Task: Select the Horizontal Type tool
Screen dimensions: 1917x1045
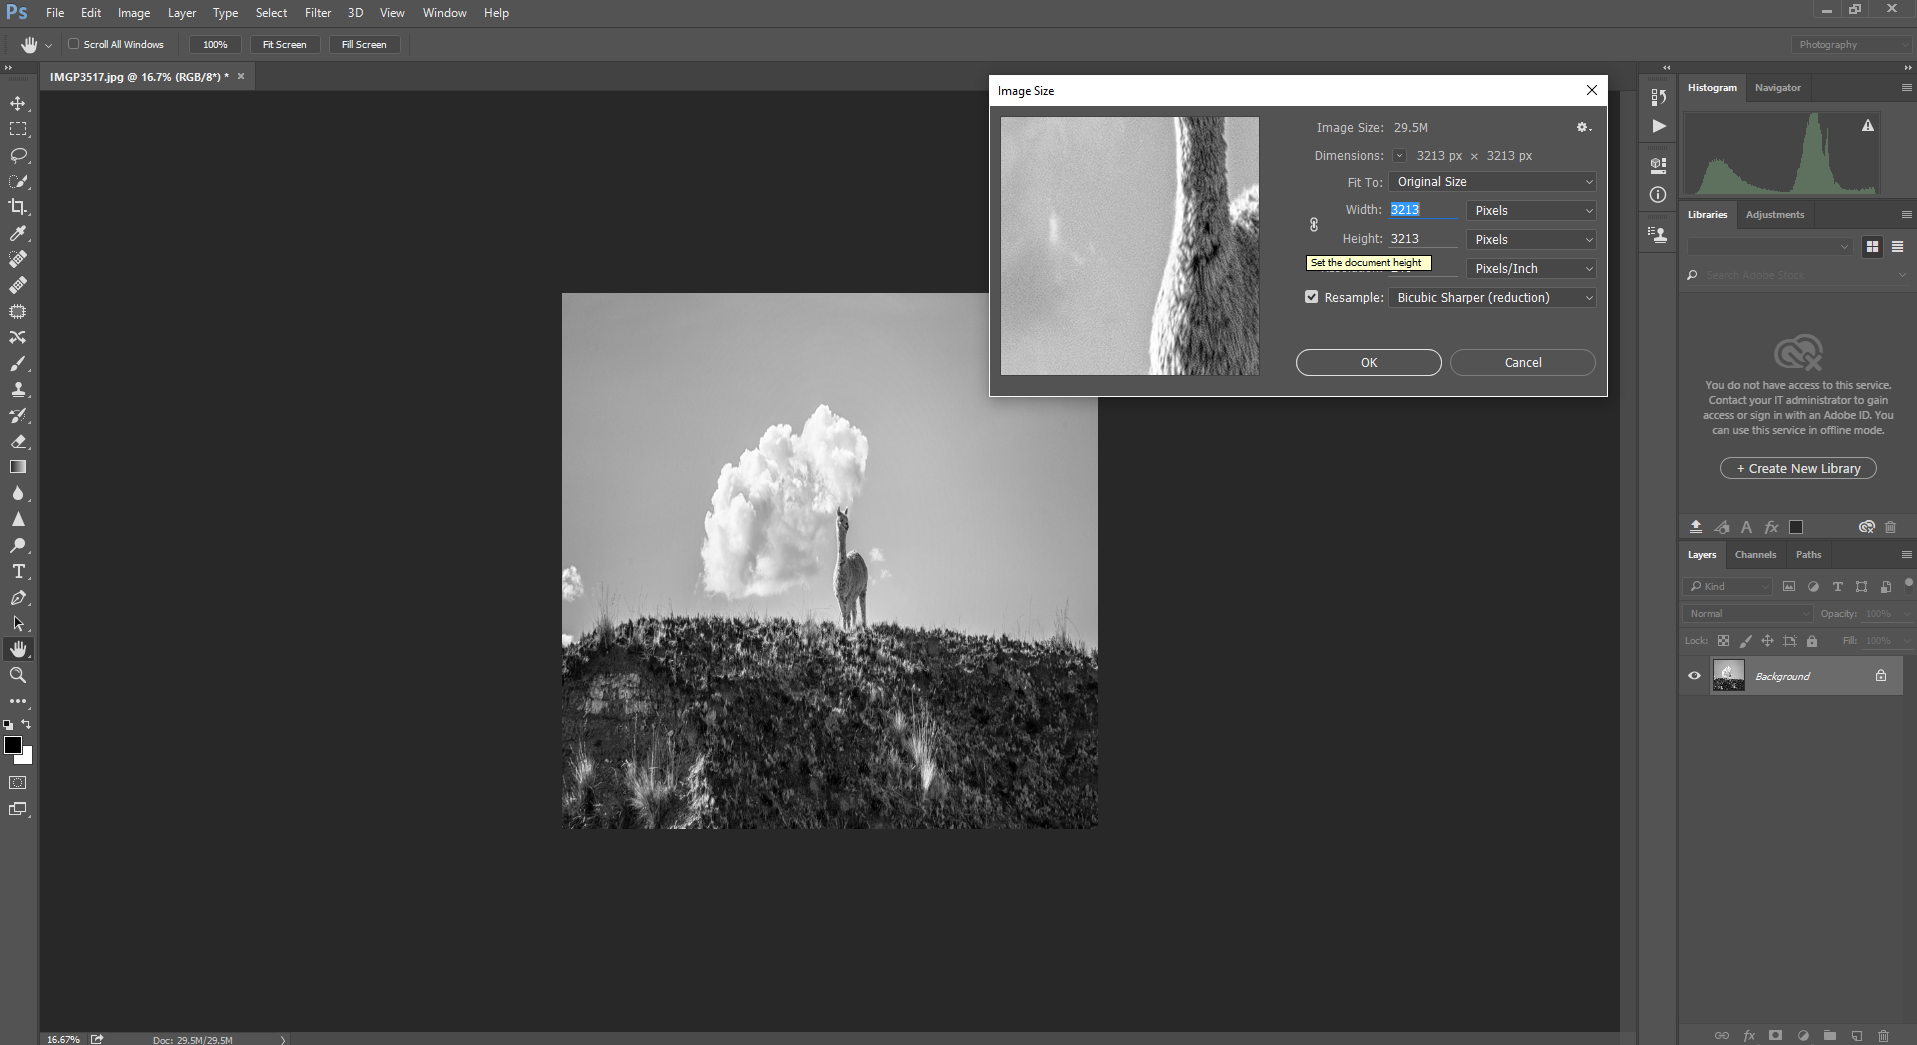Action: (18, 572)
